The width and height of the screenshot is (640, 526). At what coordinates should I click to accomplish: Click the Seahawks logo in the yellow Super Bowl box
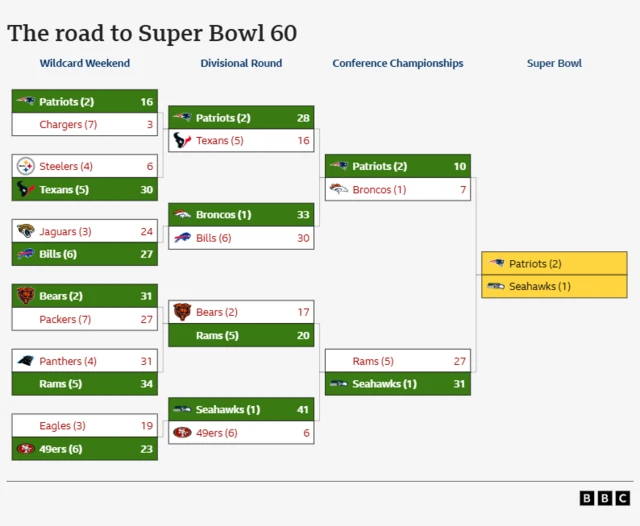(x=496, y=286)
